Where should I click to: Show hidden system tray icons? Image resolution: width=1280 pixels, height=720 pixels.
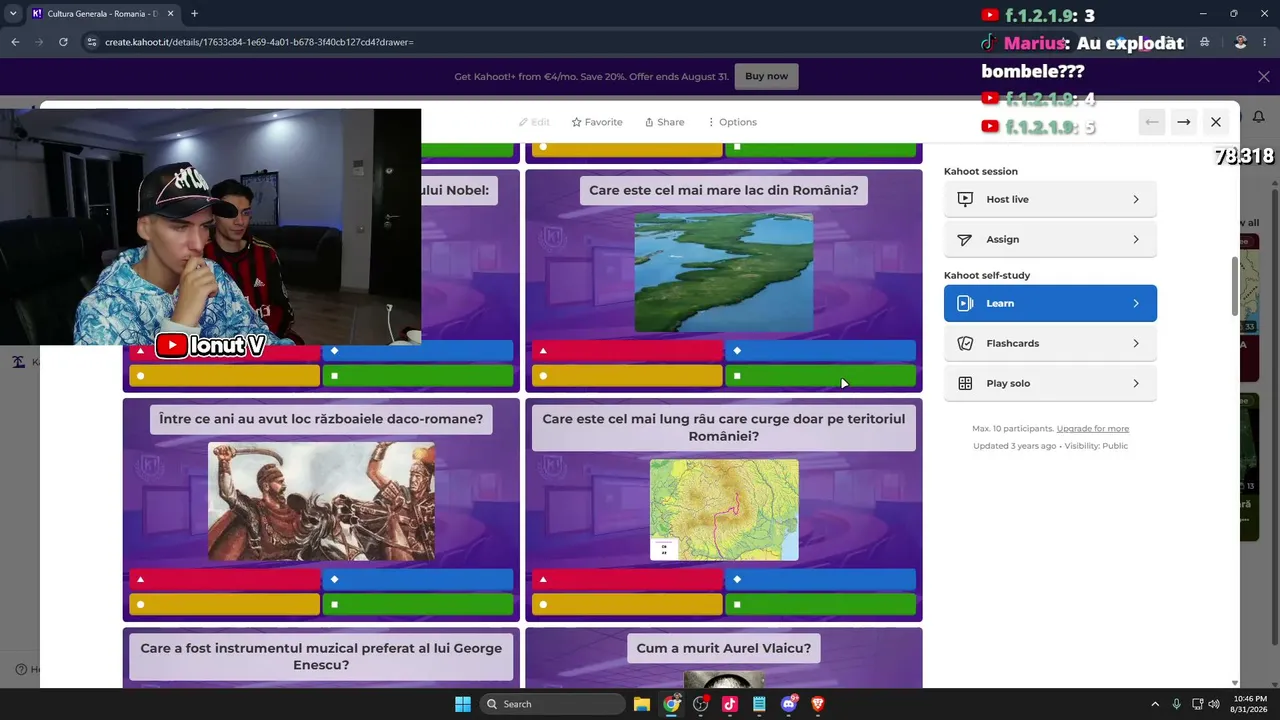tap(1155, 704)
